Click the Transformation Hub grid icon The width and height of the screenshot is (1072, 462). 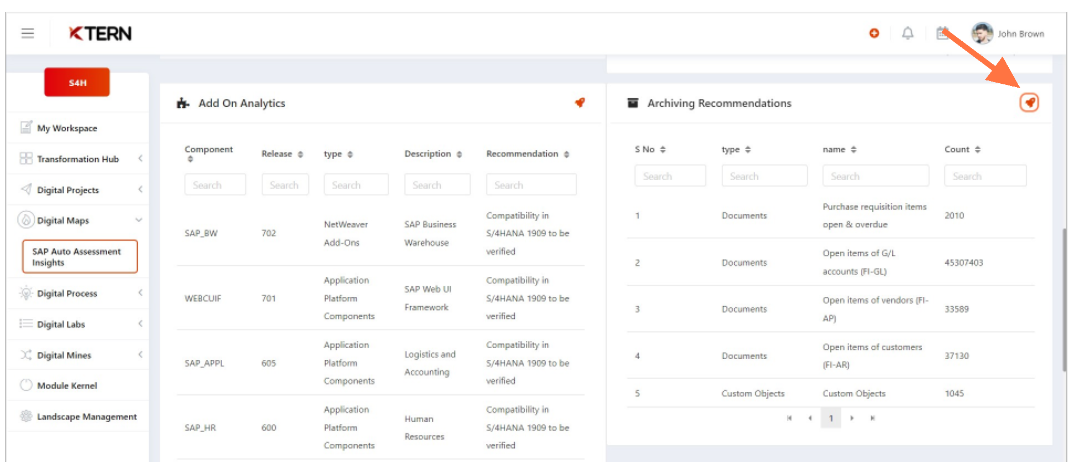point(26,159)
